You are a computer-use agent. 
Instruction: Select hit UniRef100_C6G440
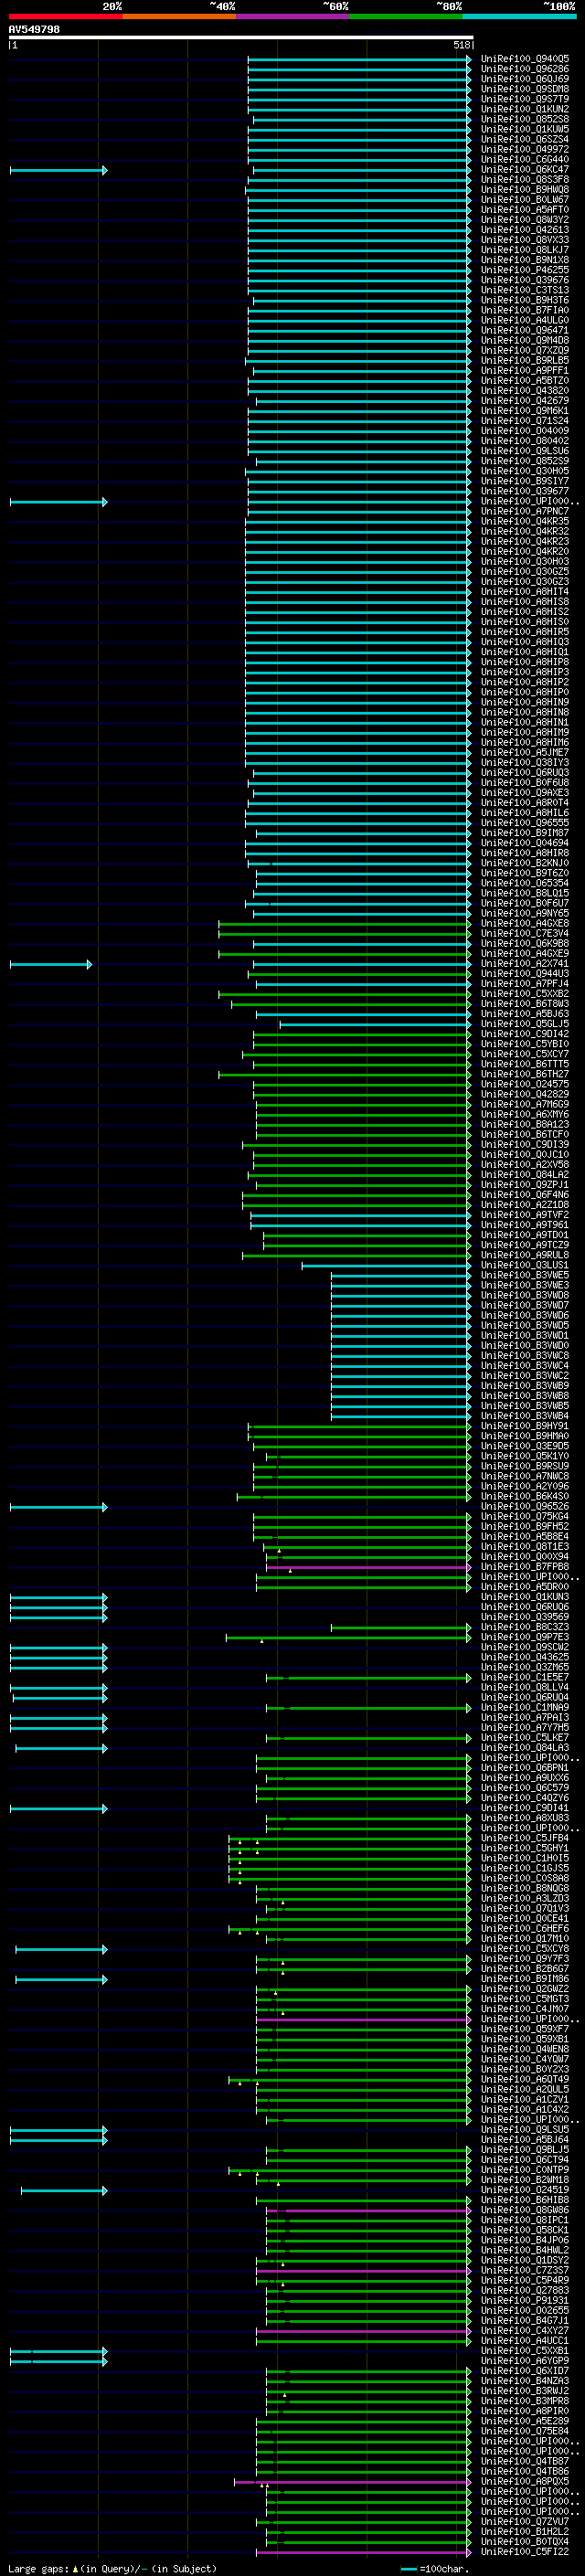[525, 160]
